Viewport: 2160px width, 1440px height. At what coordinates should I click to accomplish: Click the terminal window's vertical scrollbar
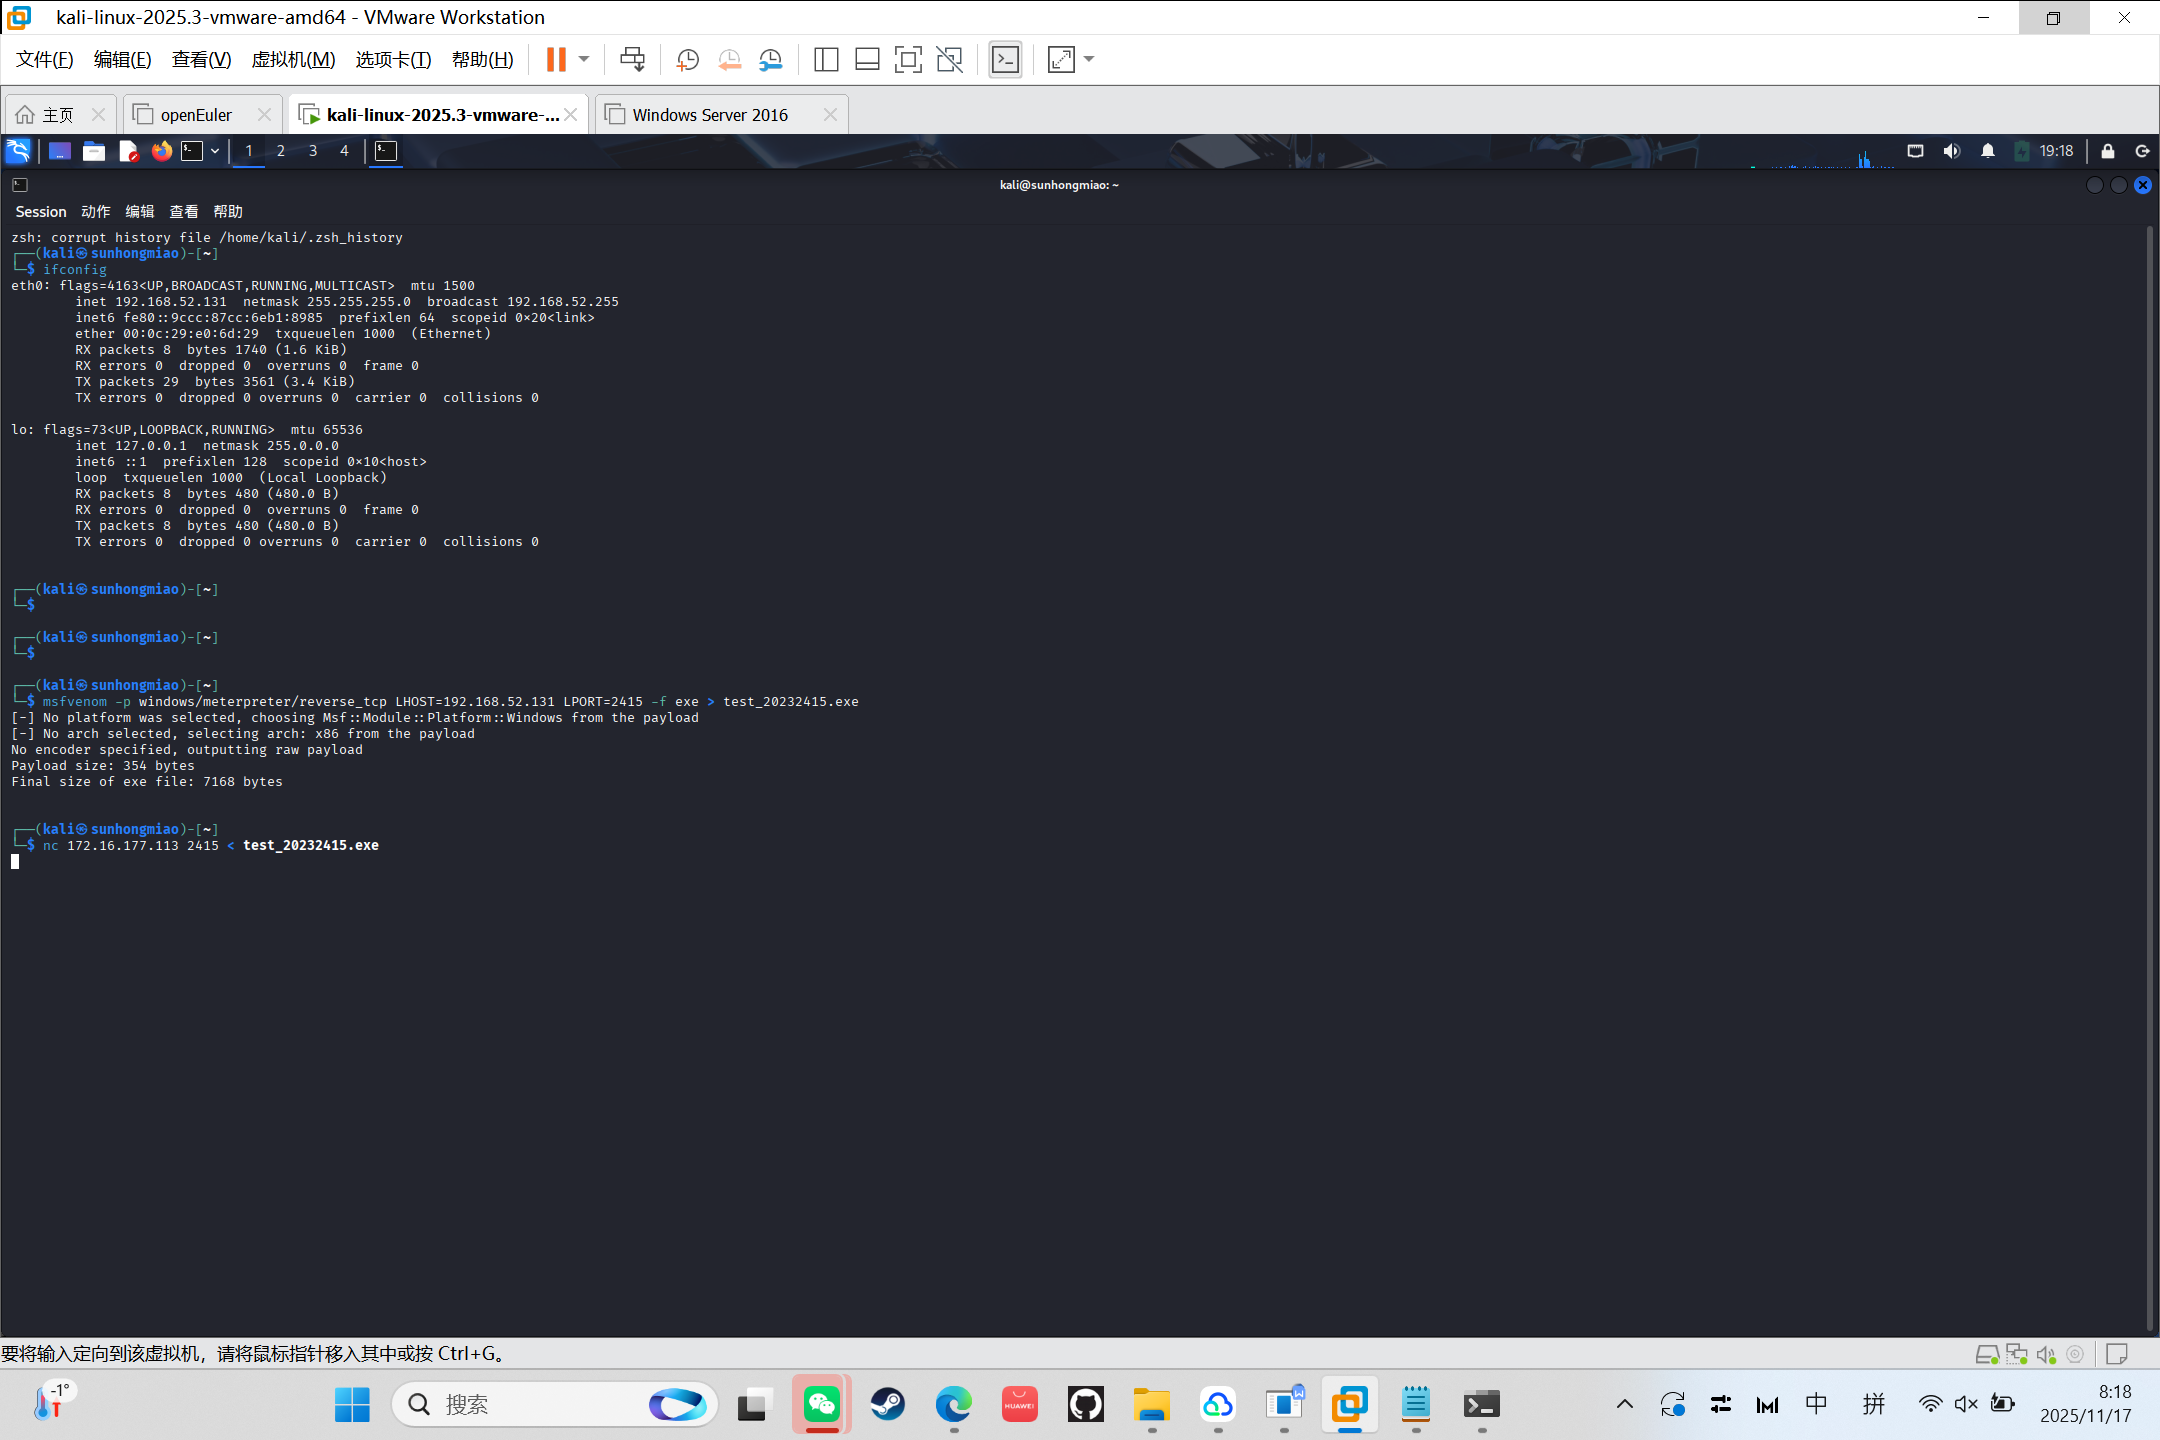click(x=2148, y=780)
